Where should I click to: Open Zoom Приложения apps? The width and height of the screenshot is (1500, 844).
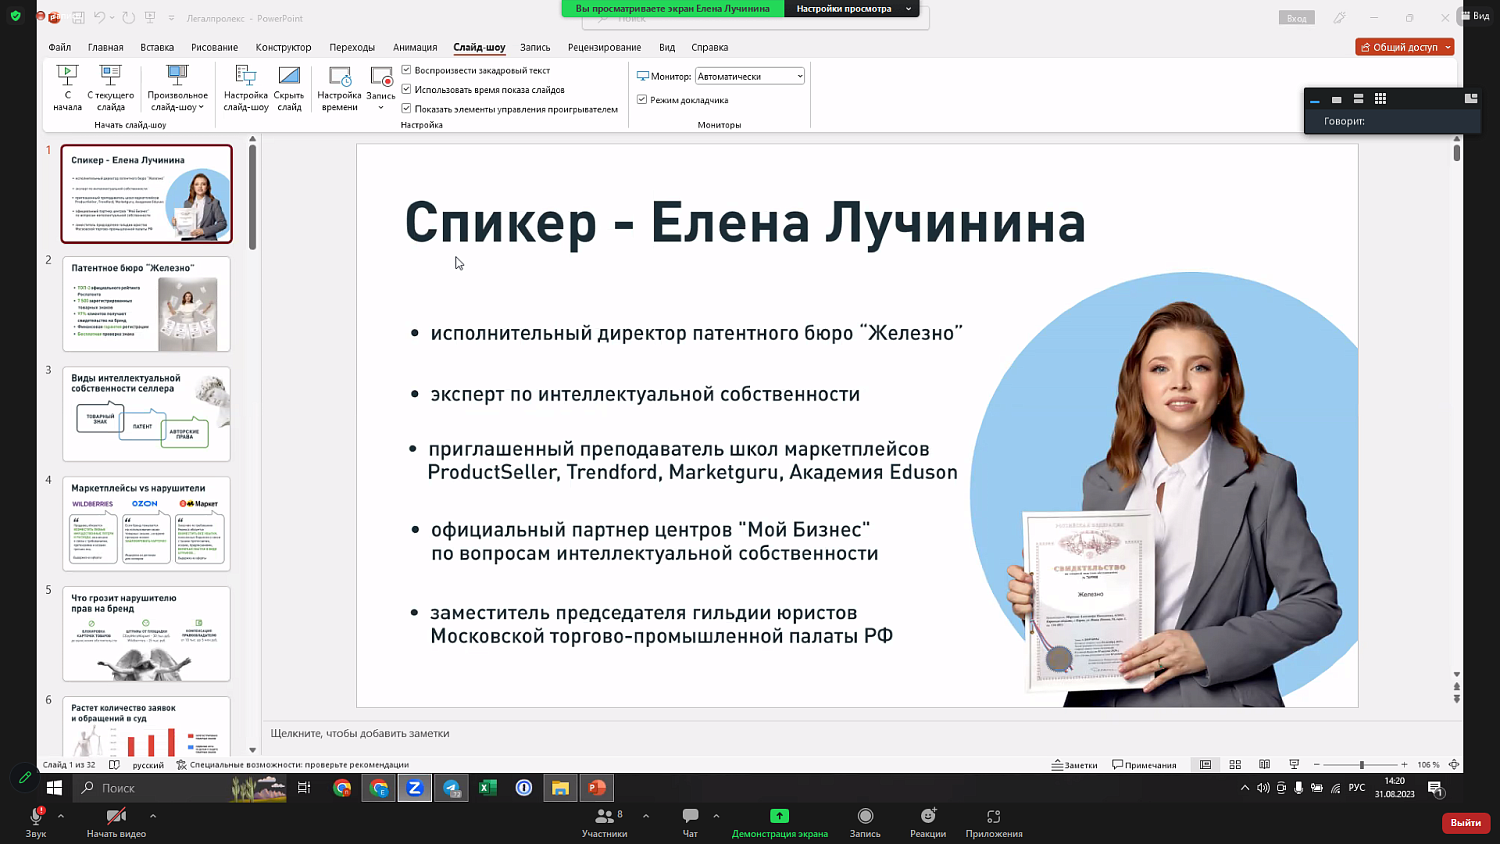tap(994, 823)
